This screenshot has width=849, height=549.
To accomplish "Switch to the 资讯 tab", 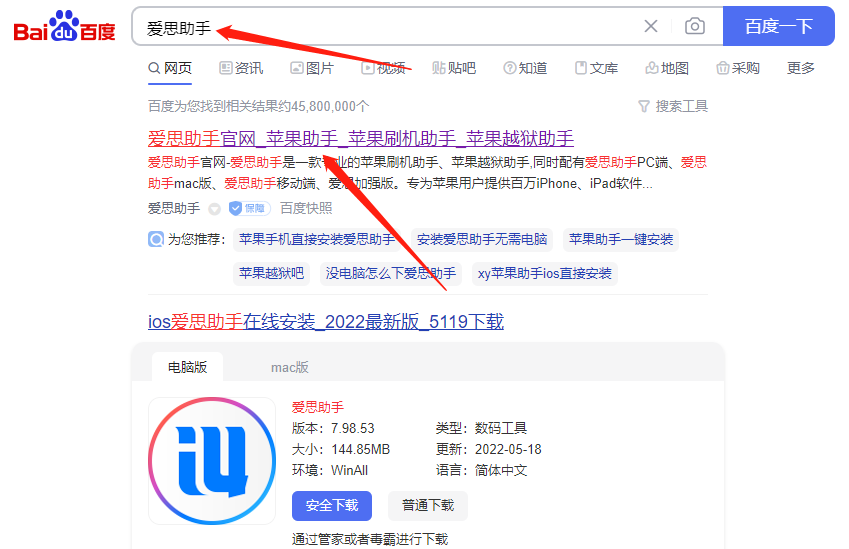I will 241,68.
